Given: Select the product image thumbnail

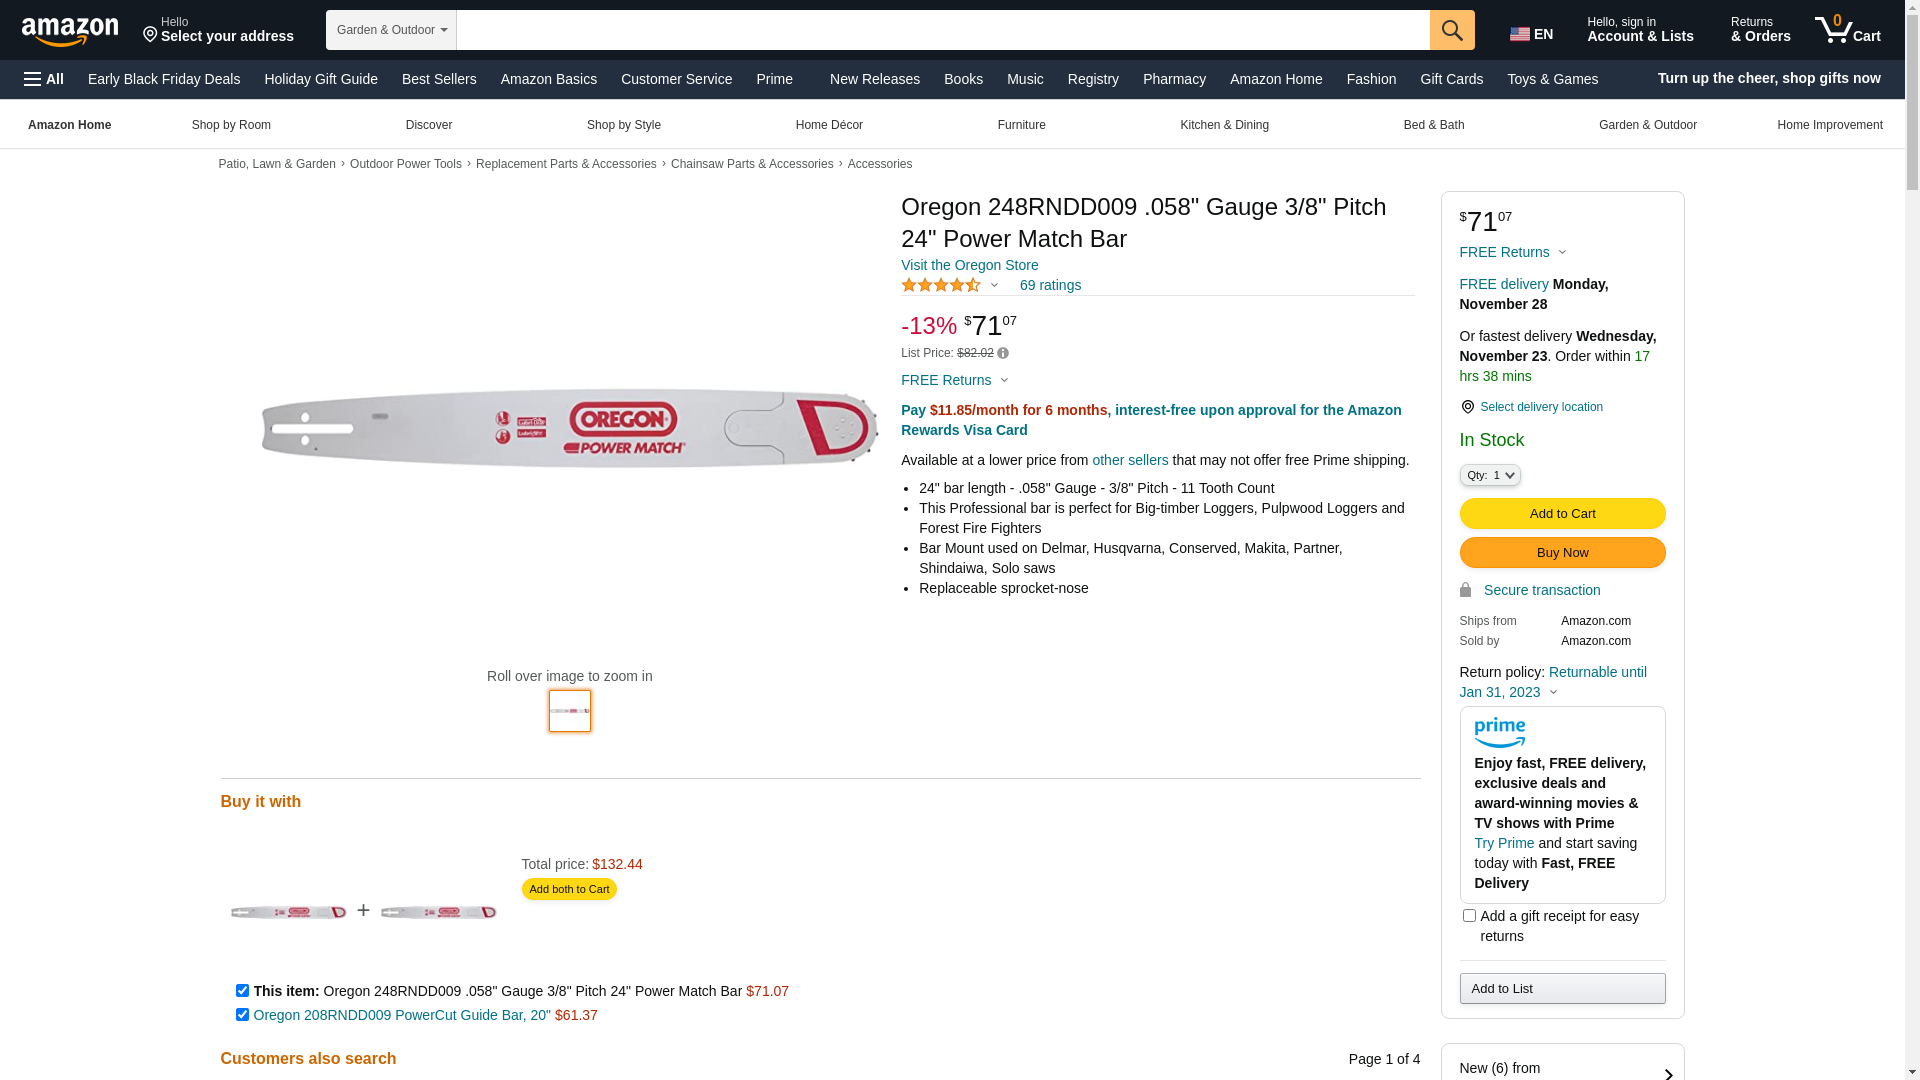Looking at the screenshot, I should click(570, 711).
